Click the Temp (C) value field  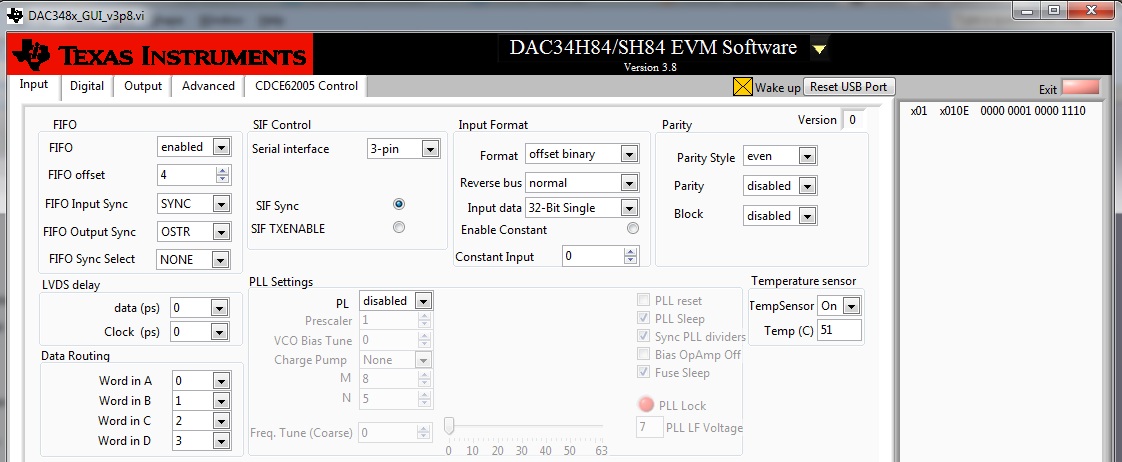click(838, 330)
